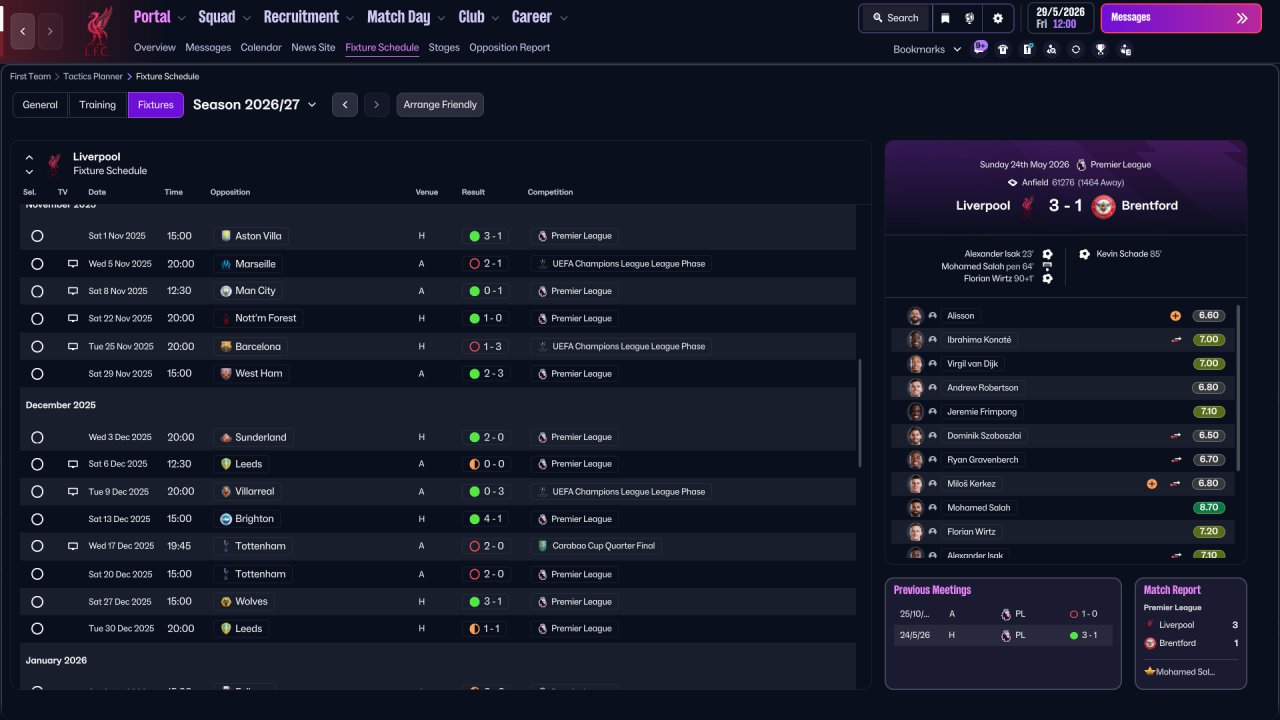Click the Barcelona badge icon
This screenshot has height=720, width=1280.
point(226,346)
